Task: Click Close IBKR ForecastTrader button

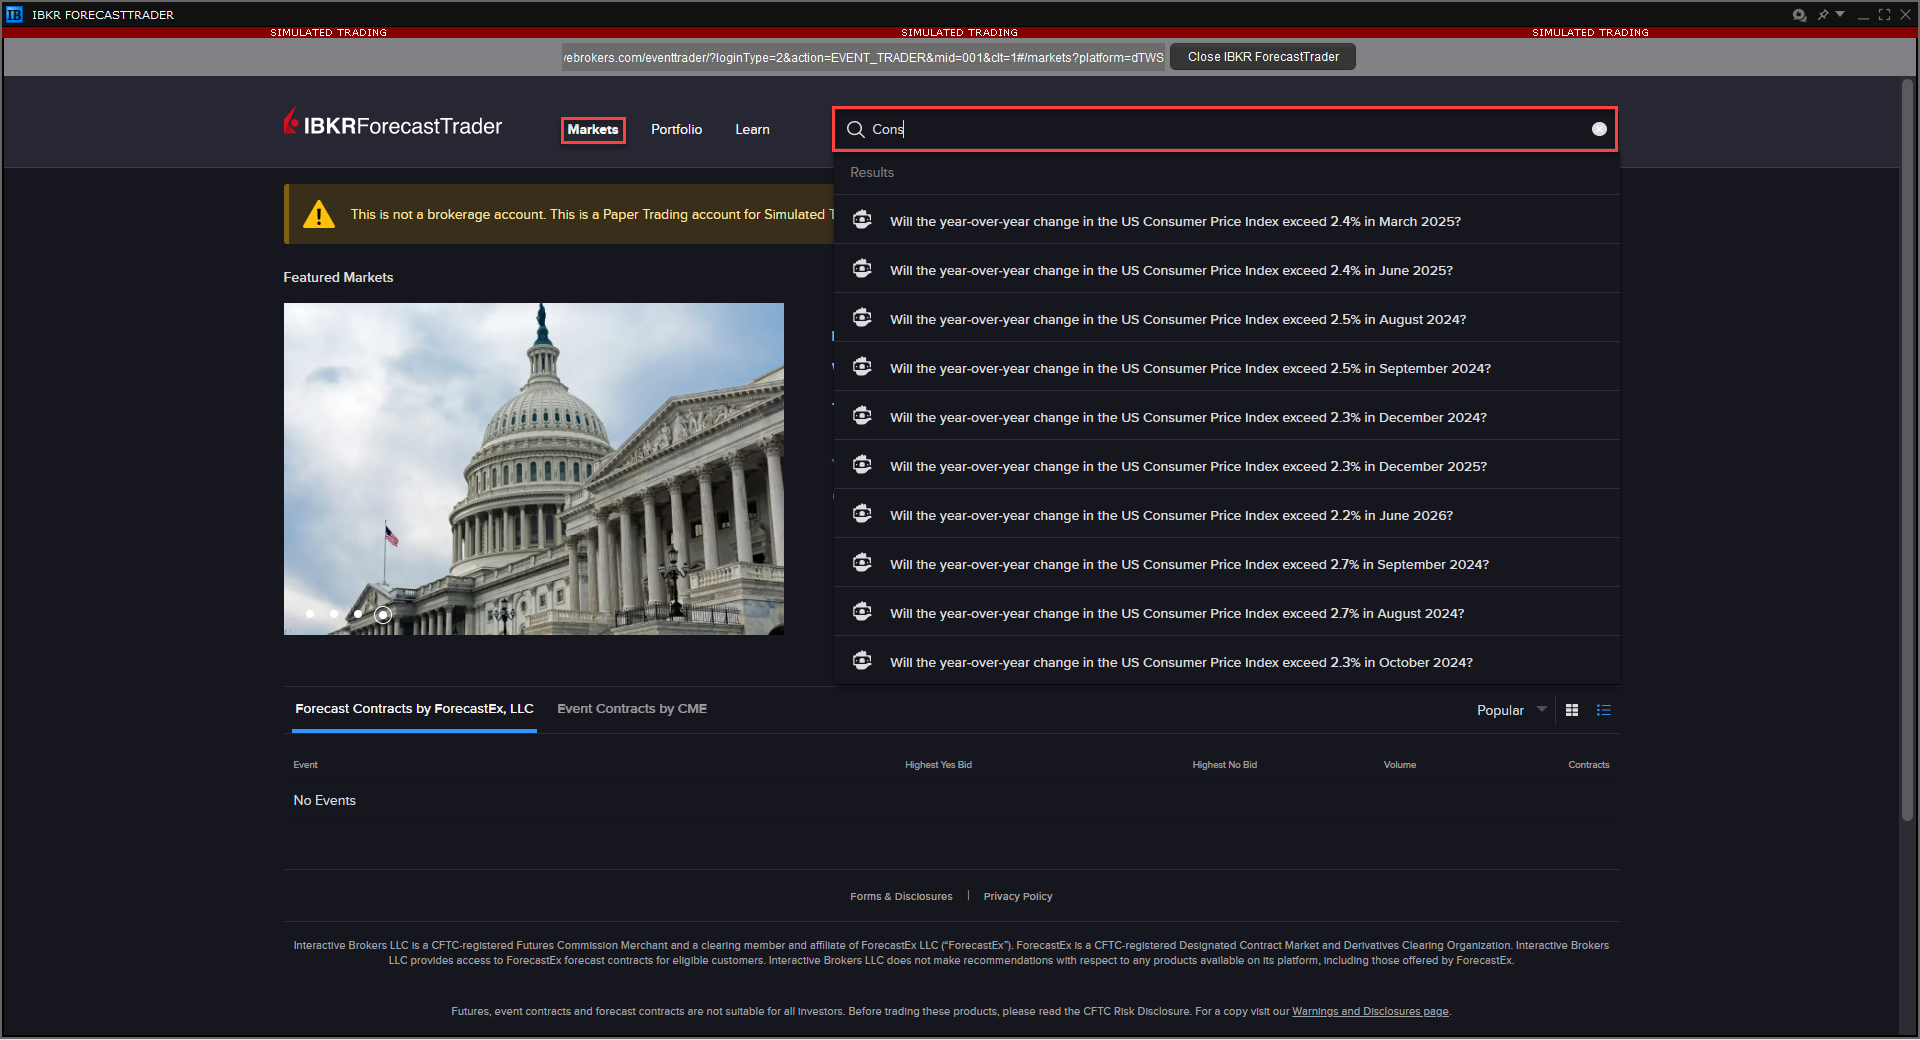Action: click(1263, 57)
